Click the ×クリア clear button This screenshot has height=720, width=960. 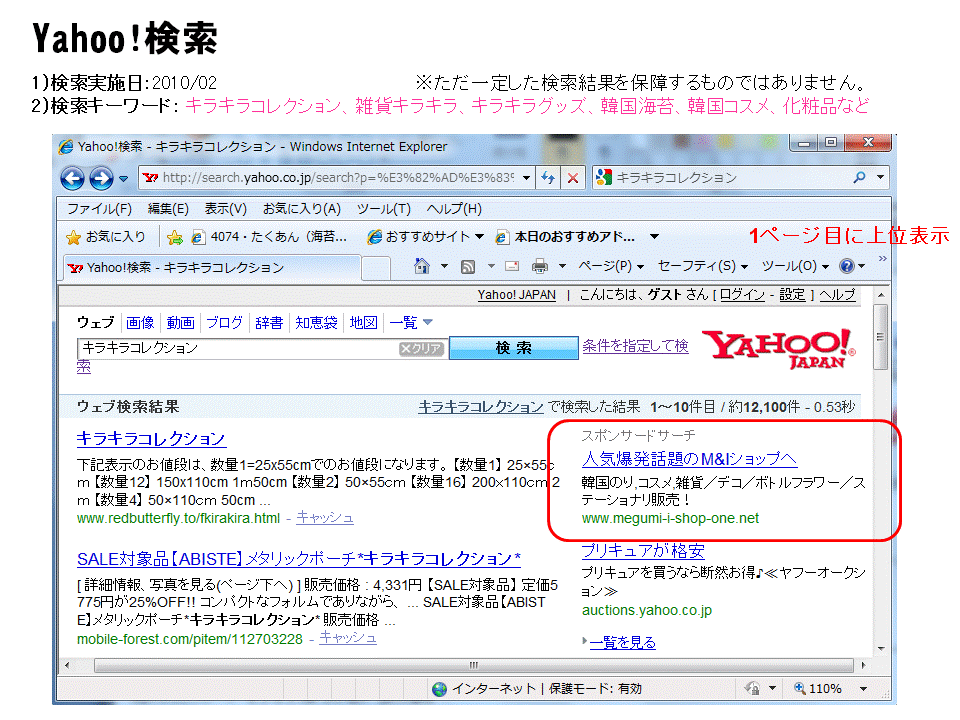(421, 349)
